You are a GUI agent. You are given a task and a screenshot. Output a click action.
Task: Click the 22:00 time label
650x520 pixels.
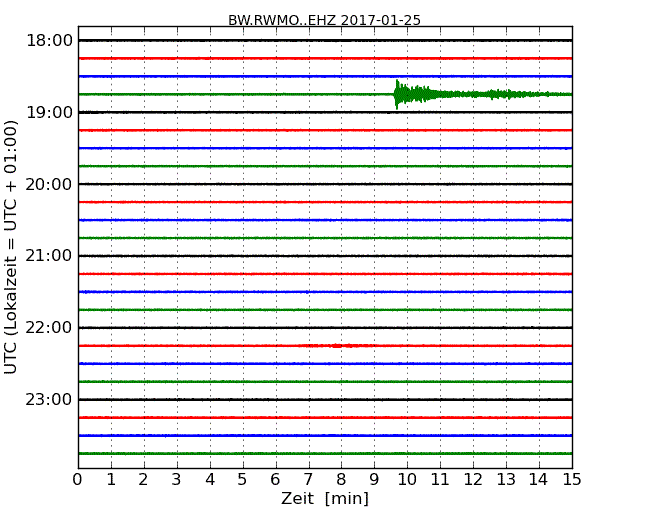coord(49,328)
